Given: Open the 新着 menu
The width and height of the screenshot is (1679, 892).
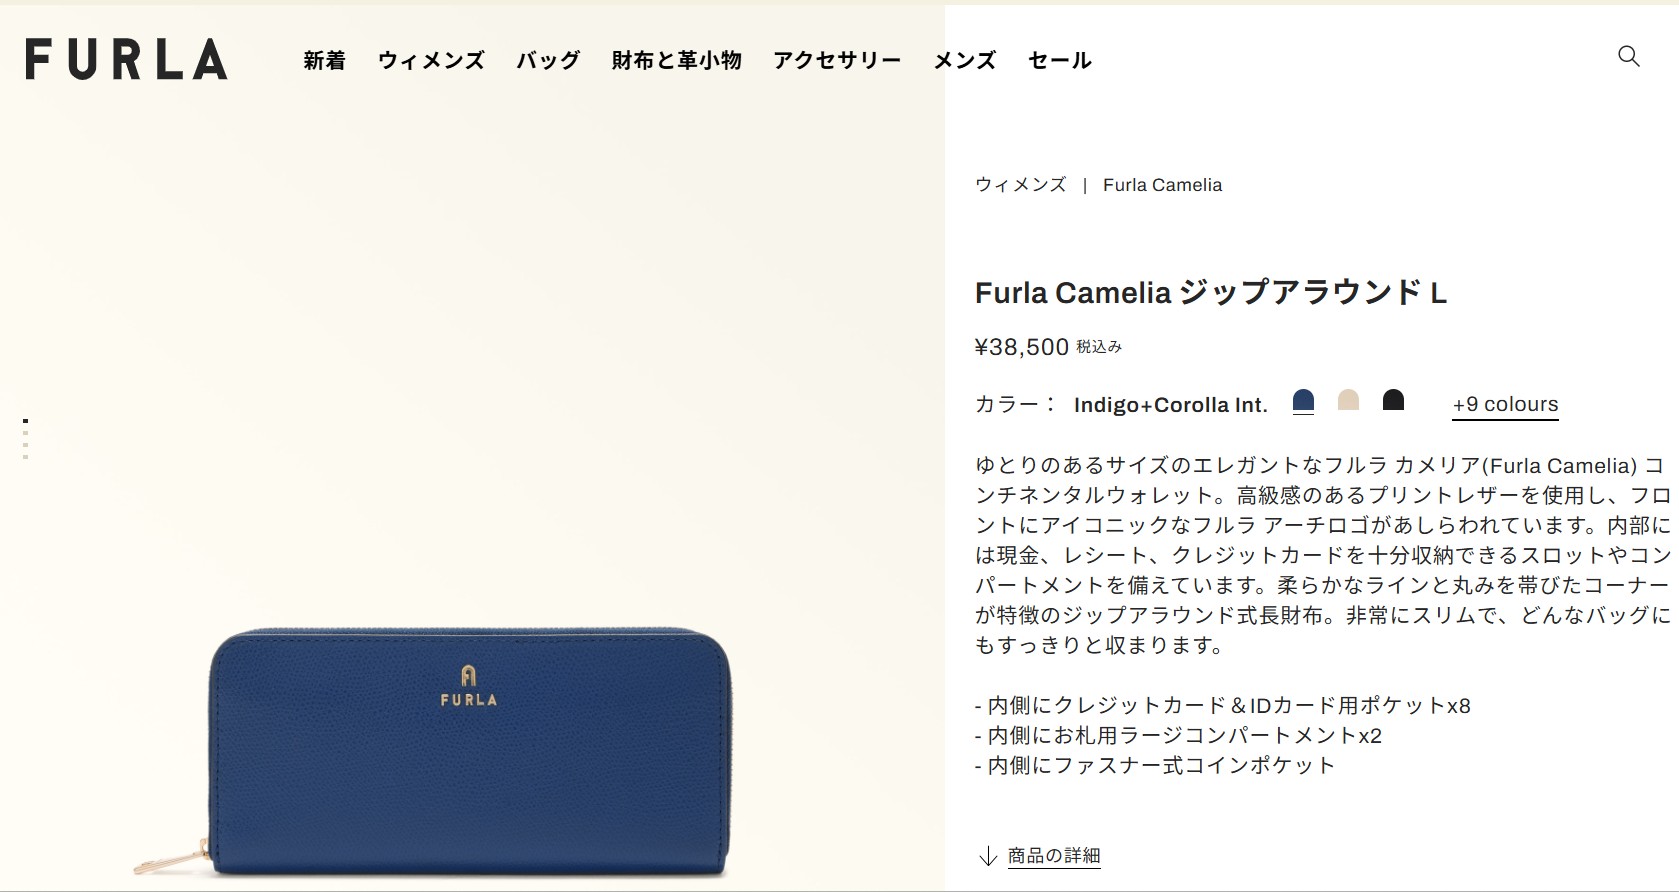Looking at the screenshot, I should coord(325,60).
